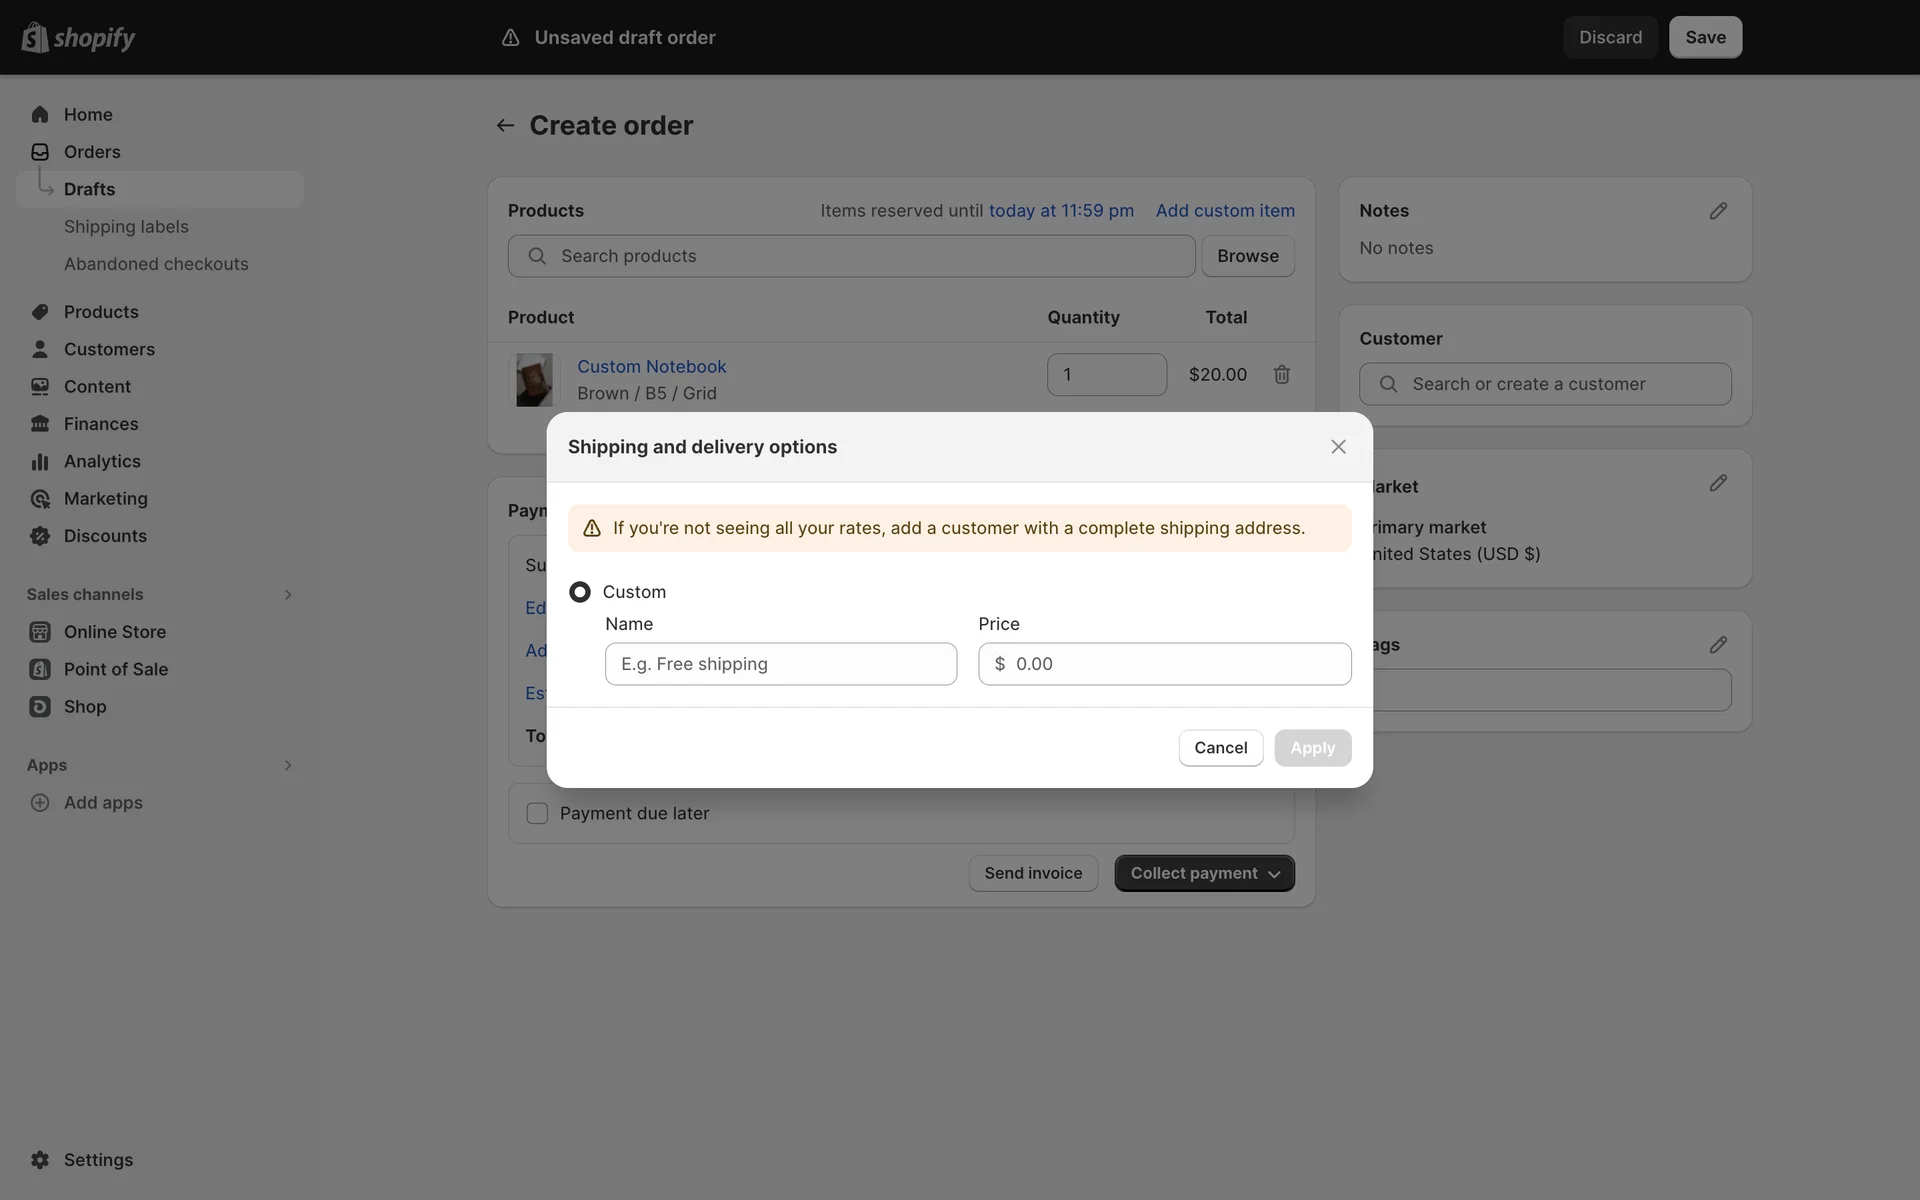
Task: Check the Payment due later checkbox
Action: coord(537,813)
